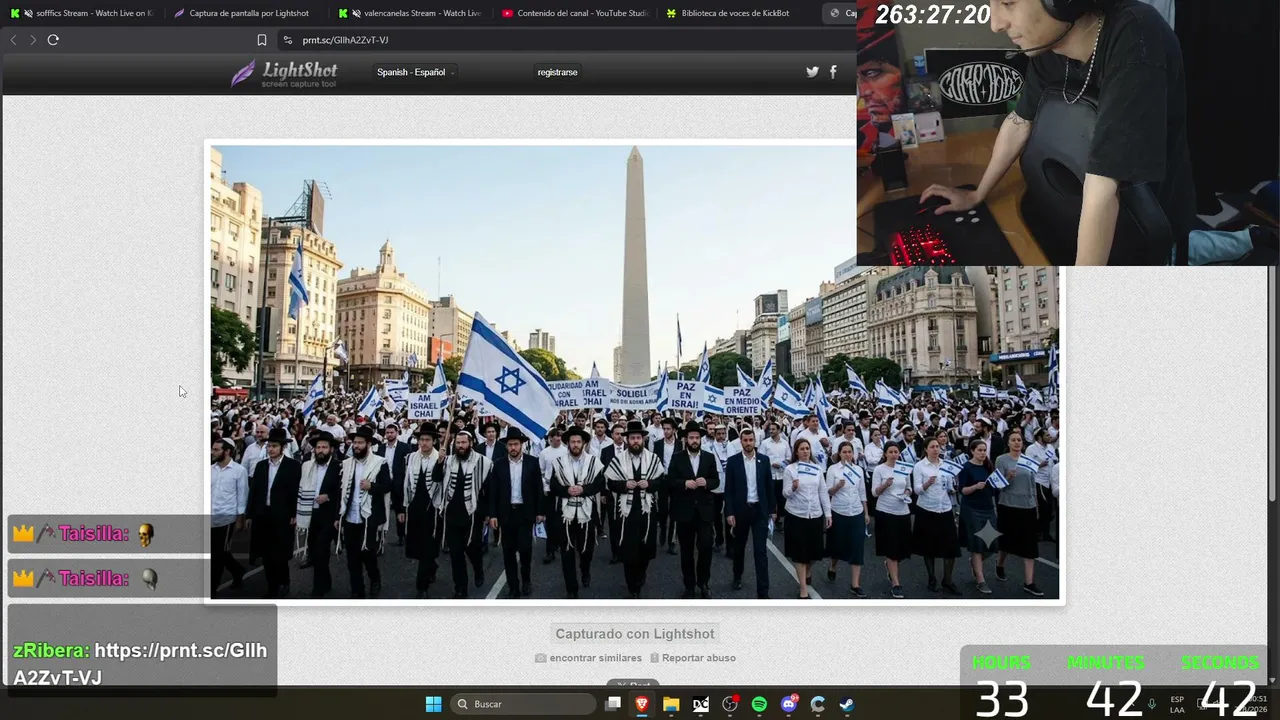Open the Brave browser taskbar icon
1280x720 pixels.
(642, 704)
